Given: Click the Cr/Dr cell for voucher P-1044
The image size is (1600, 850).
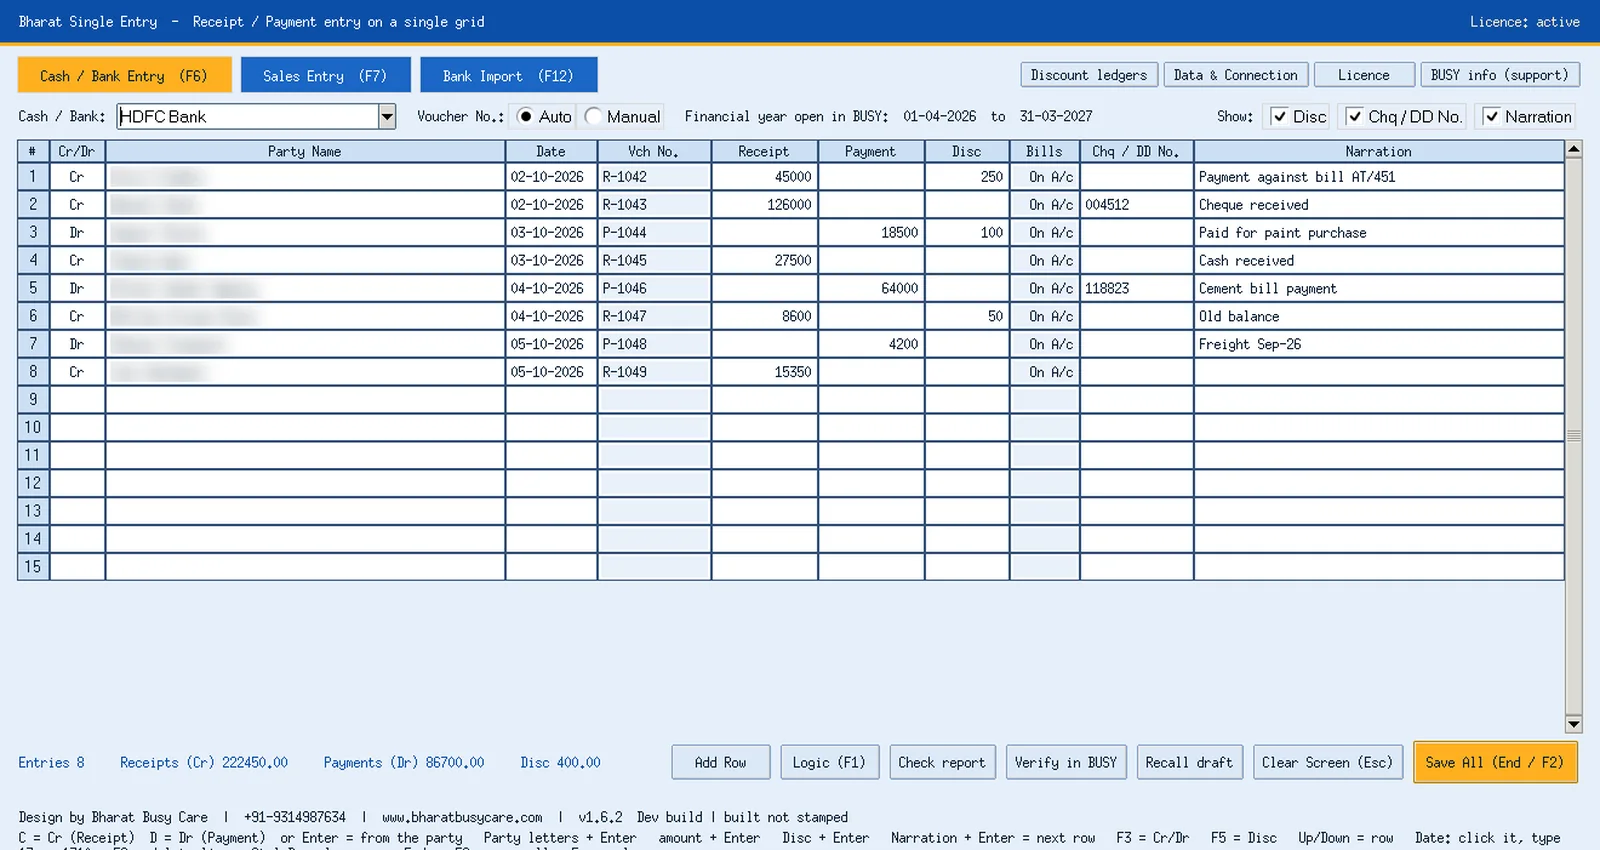Looking at the screenshot, I should click(x=77, y=233).
